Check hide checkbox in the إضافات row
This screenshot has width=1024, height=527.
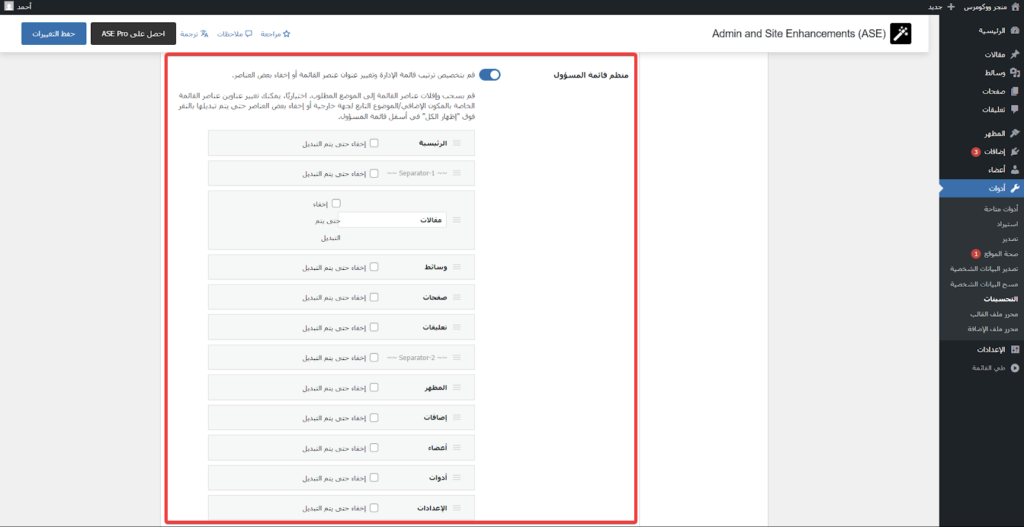374,417
